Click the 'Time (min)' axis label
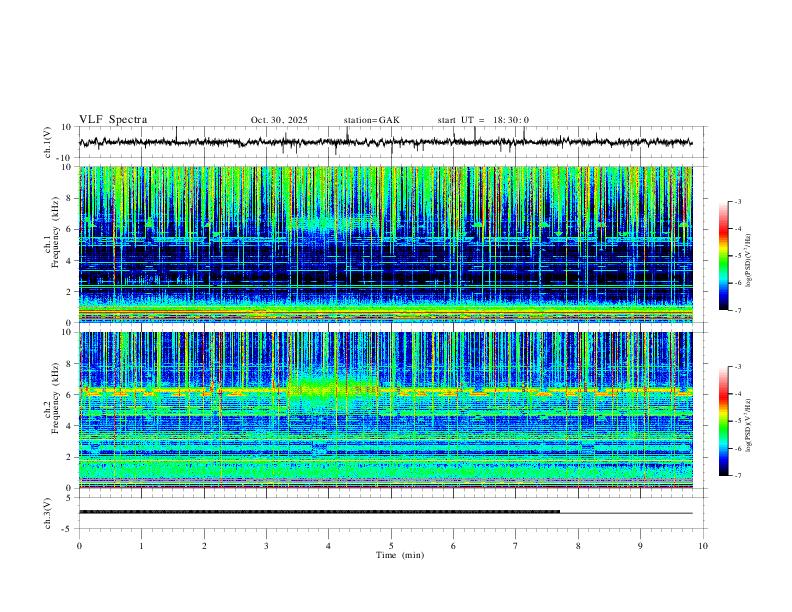 (x=400, y=555)
